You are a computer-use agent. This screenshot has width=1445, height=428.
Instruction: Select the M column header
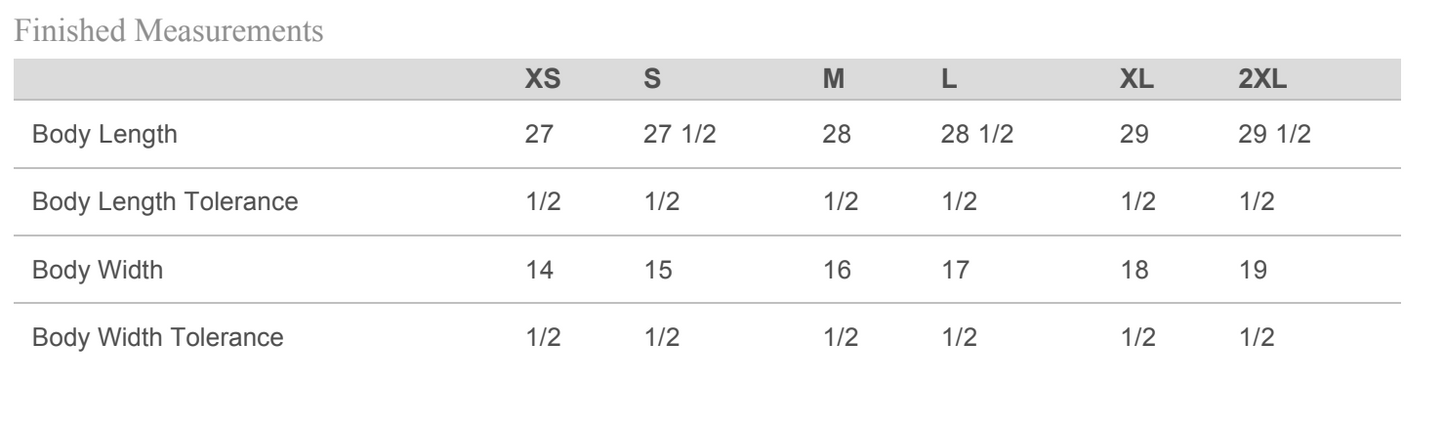pyautogui.click(x=833, y=80)
